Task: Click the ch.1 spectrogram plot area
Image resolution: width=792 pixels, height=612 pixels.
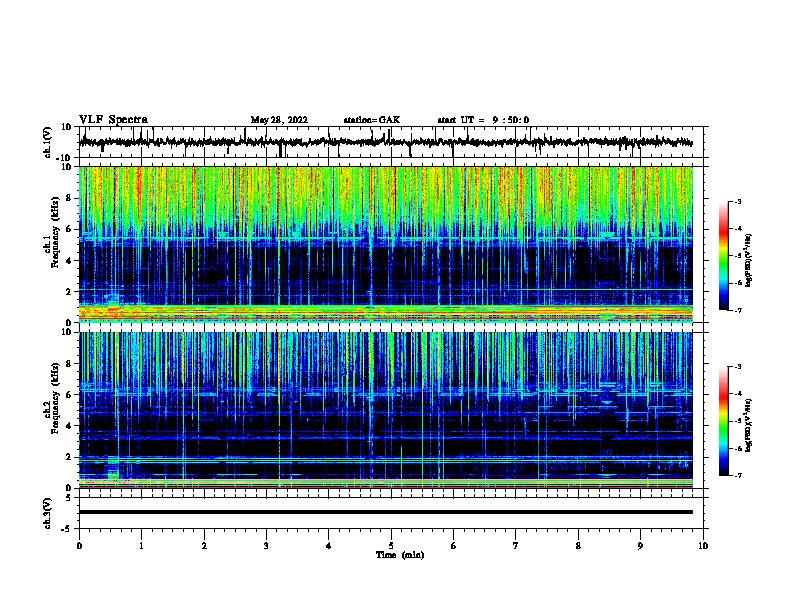Action: (x=386, y=244)
